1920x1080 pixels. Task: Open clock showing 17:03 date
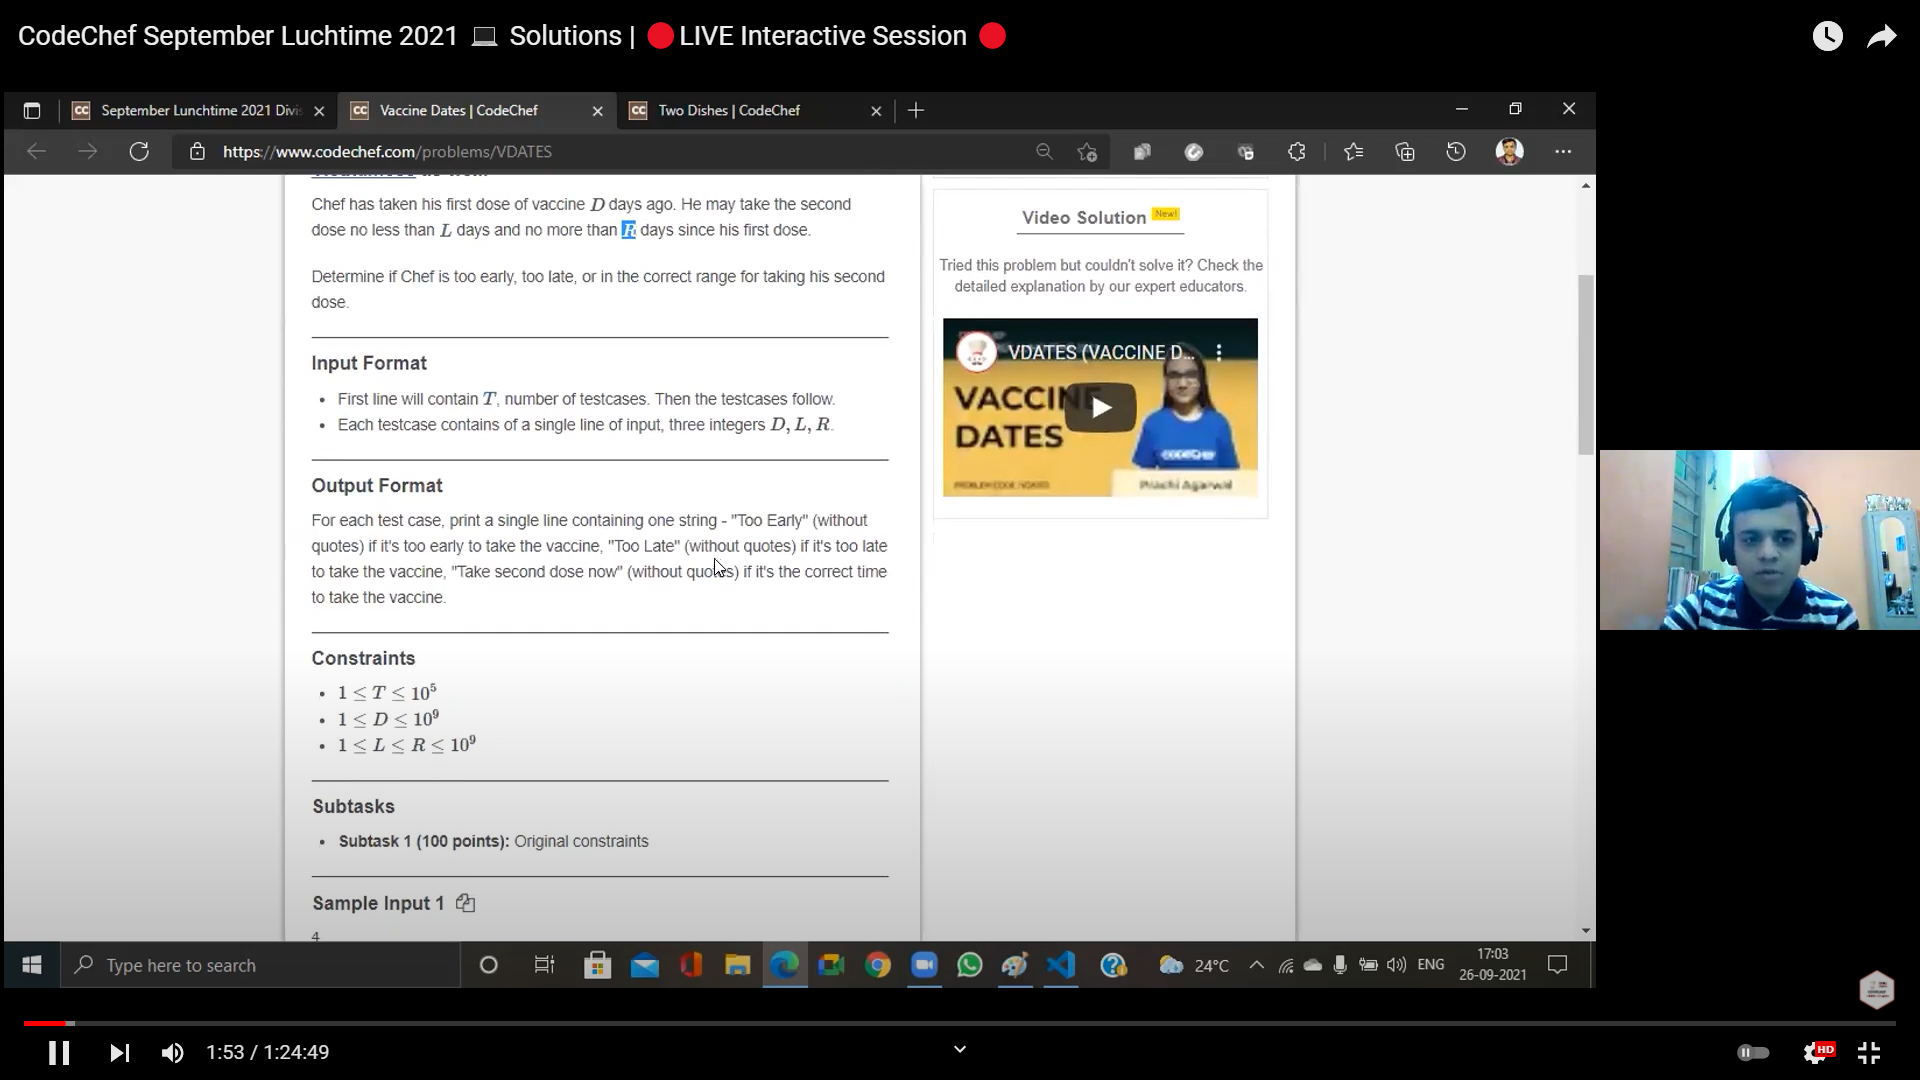pyautogui.click(x=1492, y=965)
